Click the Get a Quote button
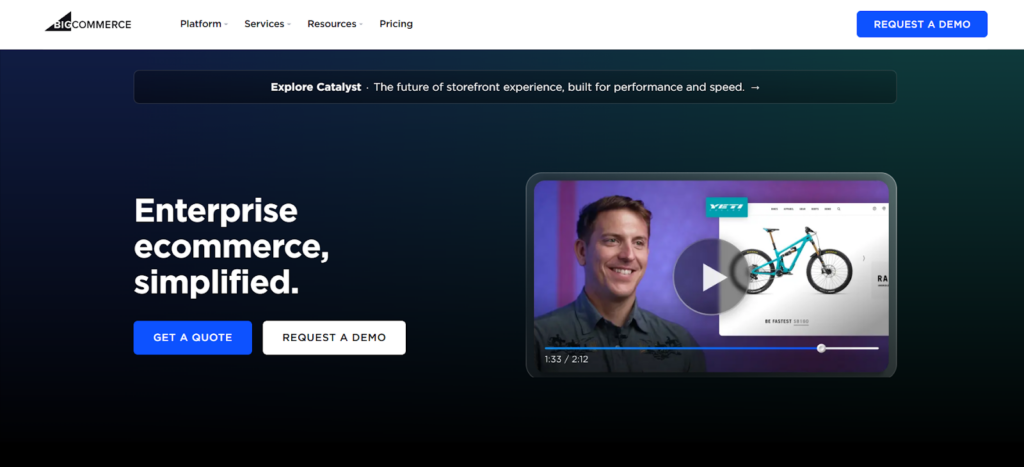Screen dimensions: 1024x467 coord(193,338)
